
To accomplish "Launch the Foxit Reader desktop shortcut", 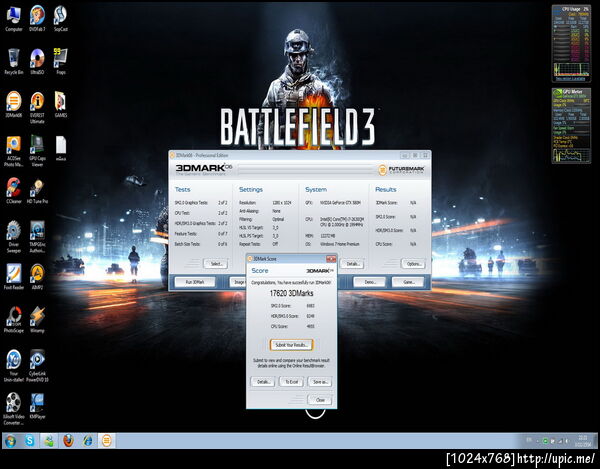I will pyautogui.click(x=14, y=277).
